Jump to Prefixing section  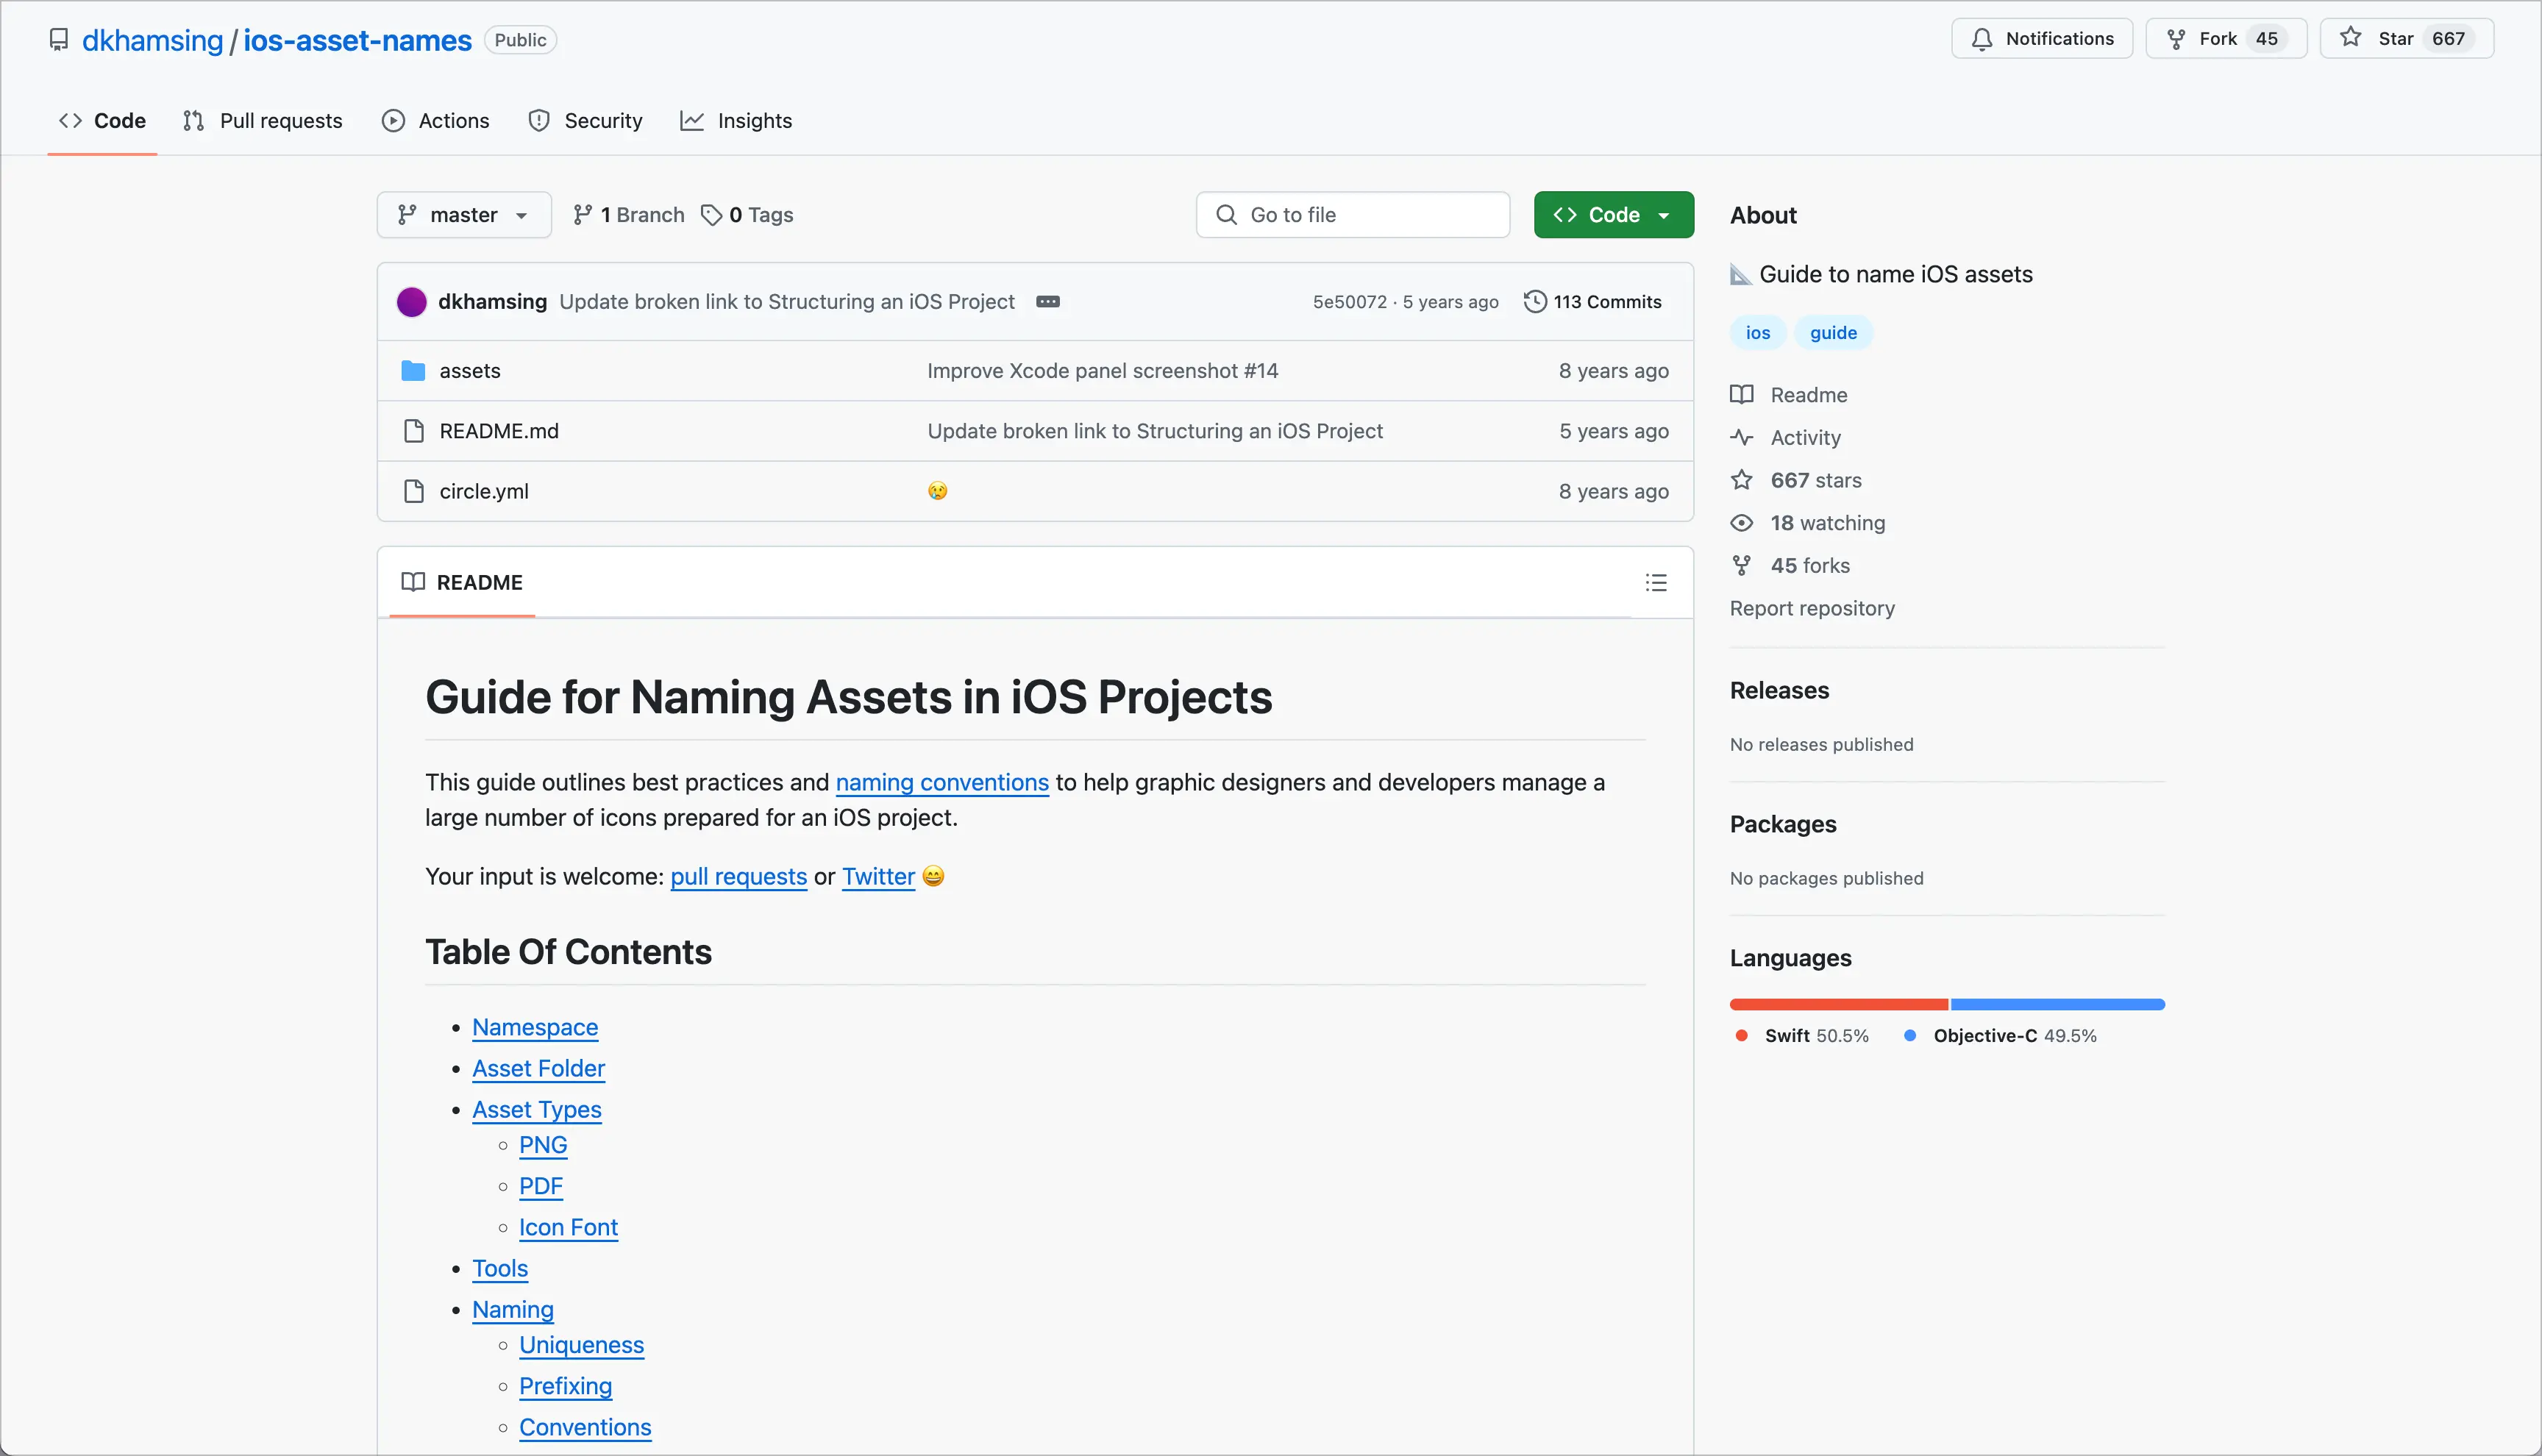[x=565, y=1386]
